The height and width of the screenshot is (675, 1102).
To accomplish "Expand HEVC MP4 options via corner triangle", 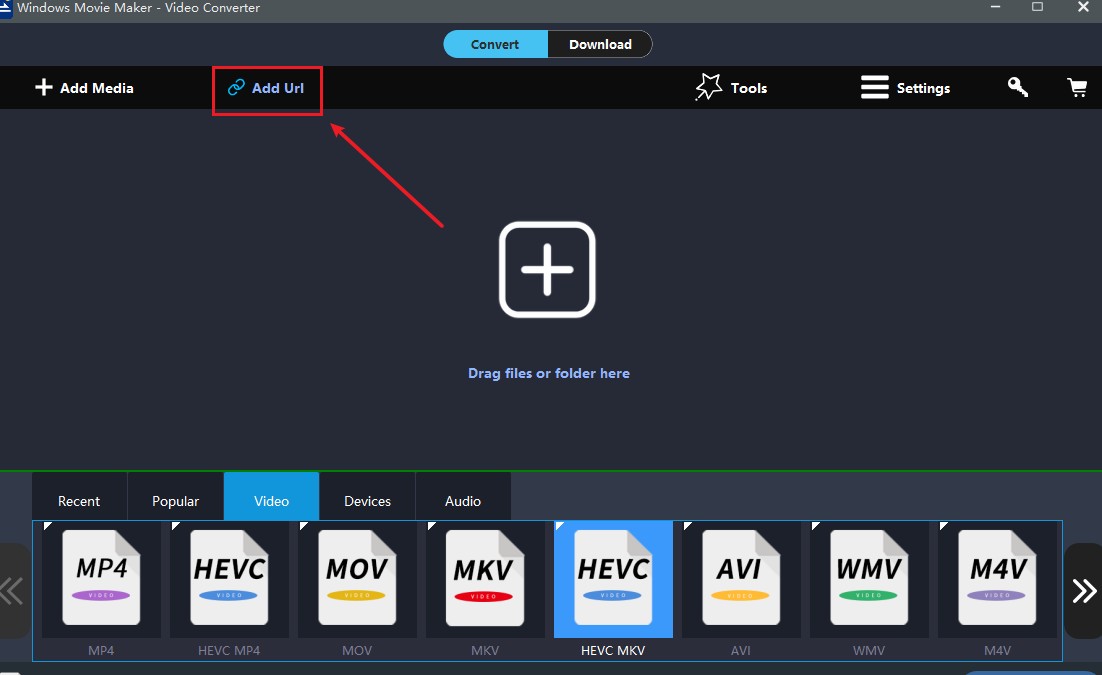I will point(175,525).
